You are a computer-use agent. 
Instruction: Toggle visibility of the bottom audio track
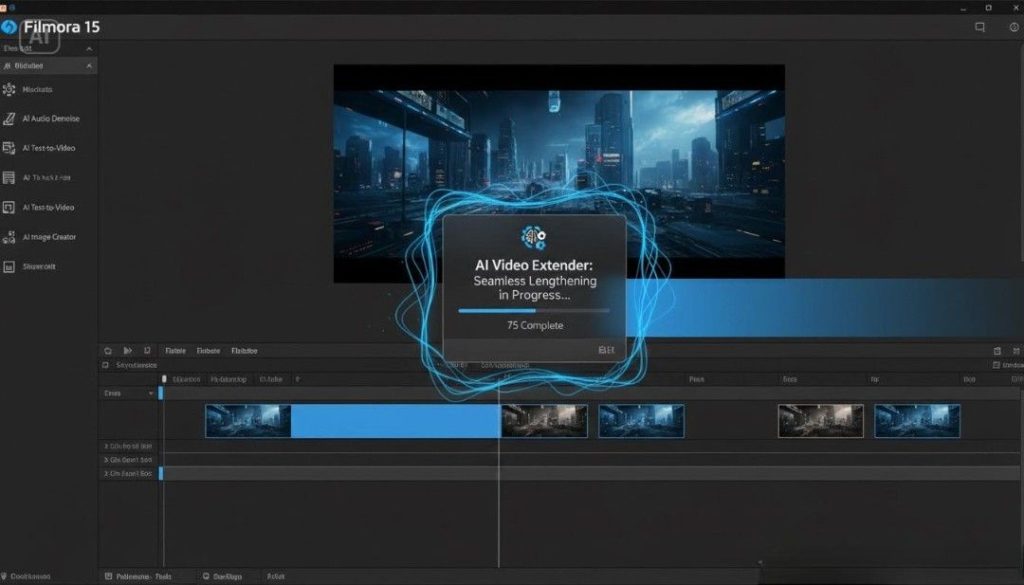105,472
